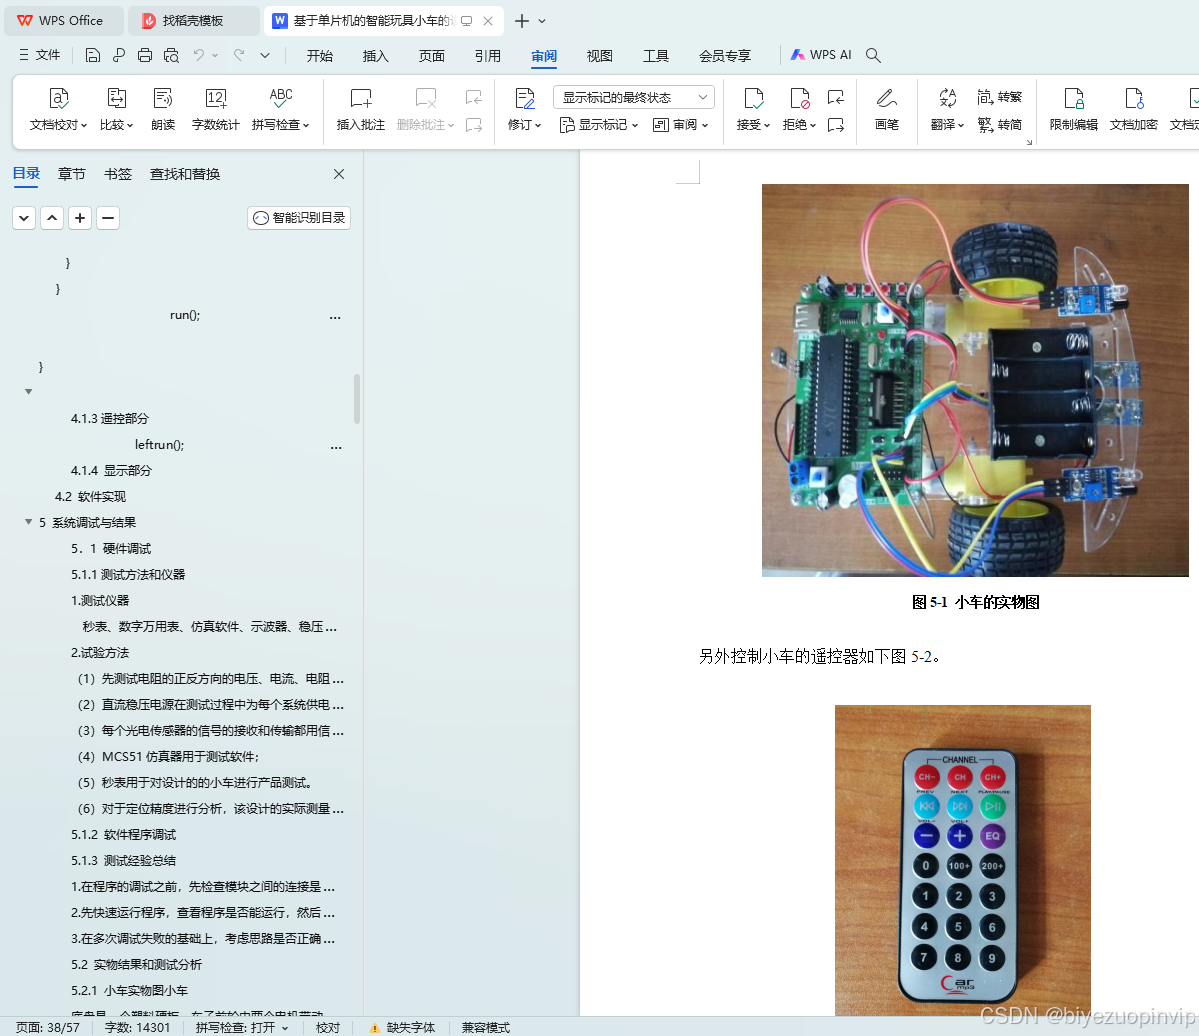Screen dimensions: 1199x1036
Task: Jump to heading 4.1.3 遥控部分
Action: (109, 418)
